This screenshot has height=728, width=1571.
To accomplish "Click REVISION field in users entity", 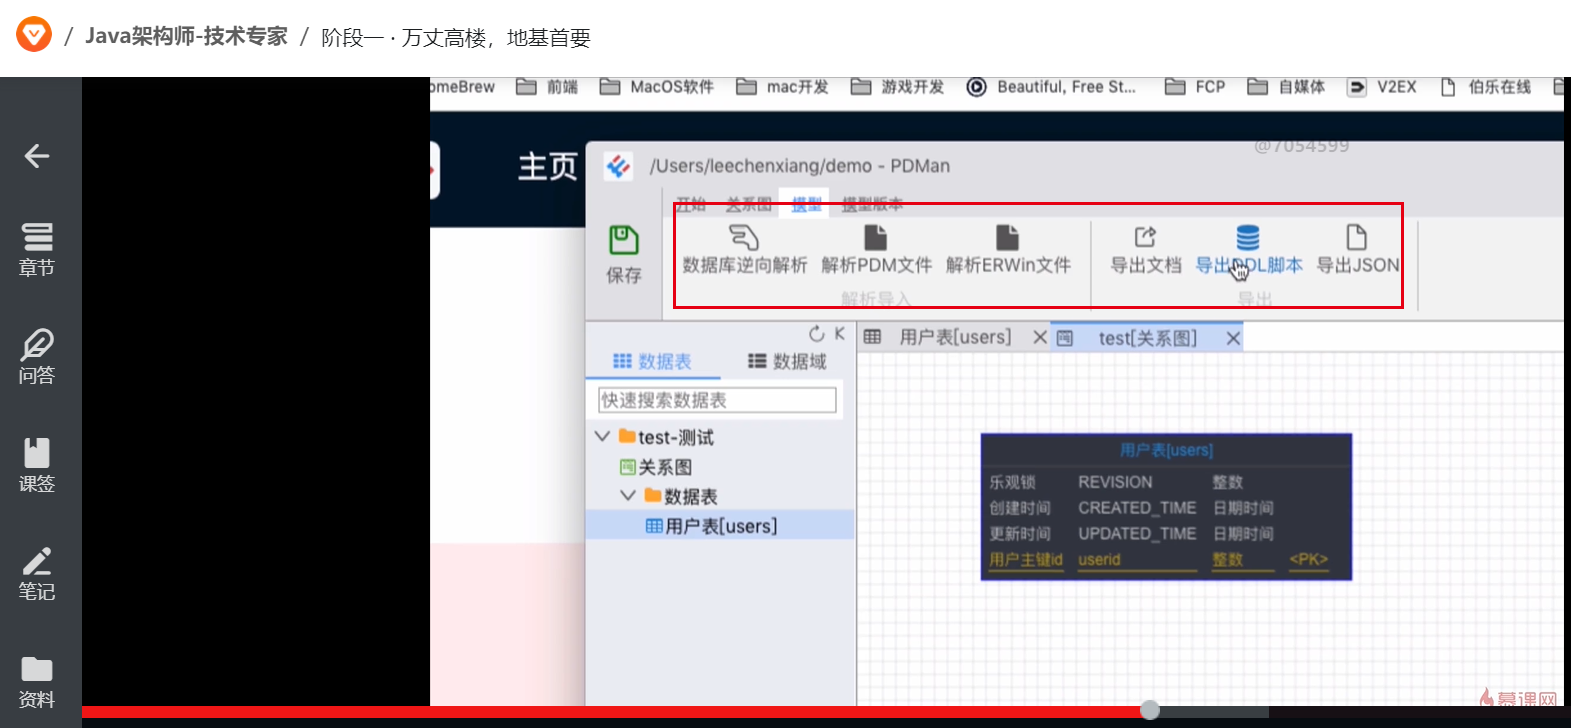I will (1115, 482).
